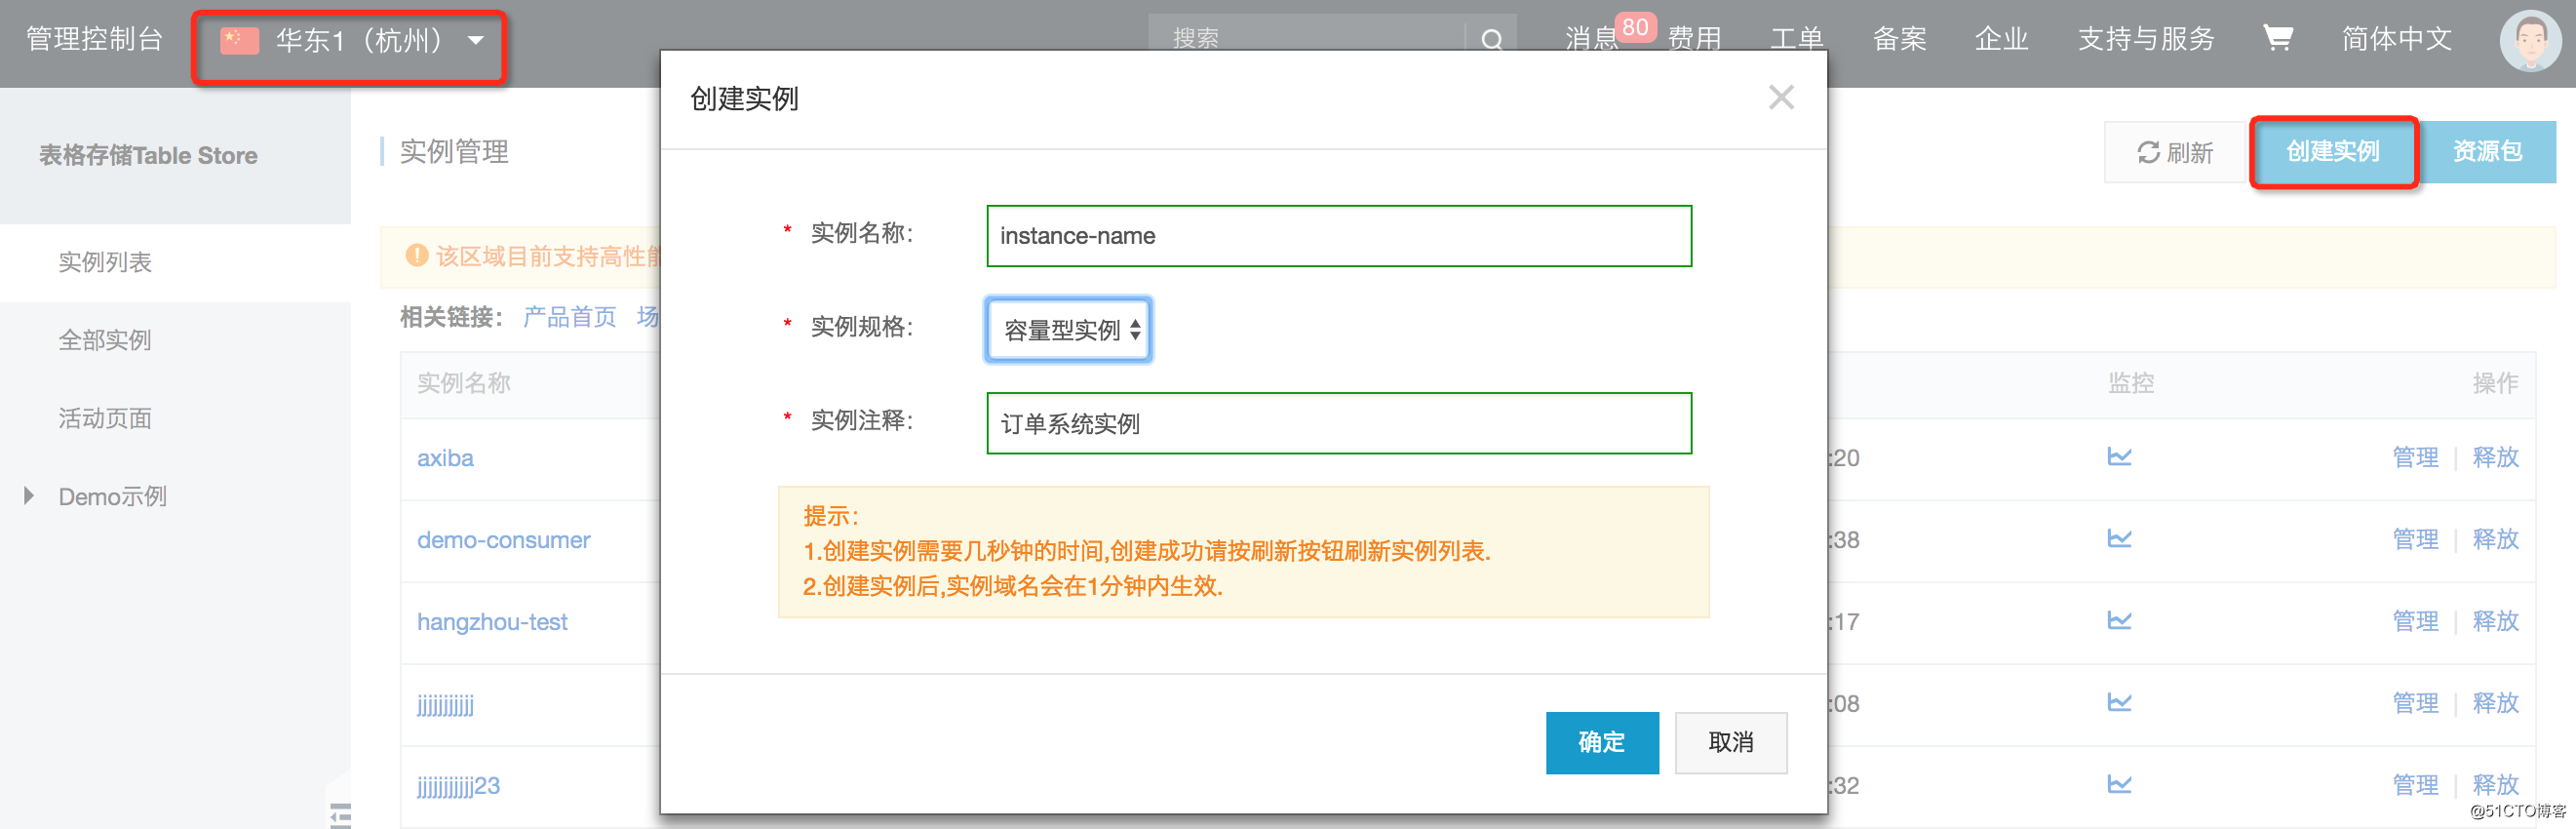Click 管理 for the axiba row
2576x829 pixels.
pyautogui.click(x=2415, y=457)
